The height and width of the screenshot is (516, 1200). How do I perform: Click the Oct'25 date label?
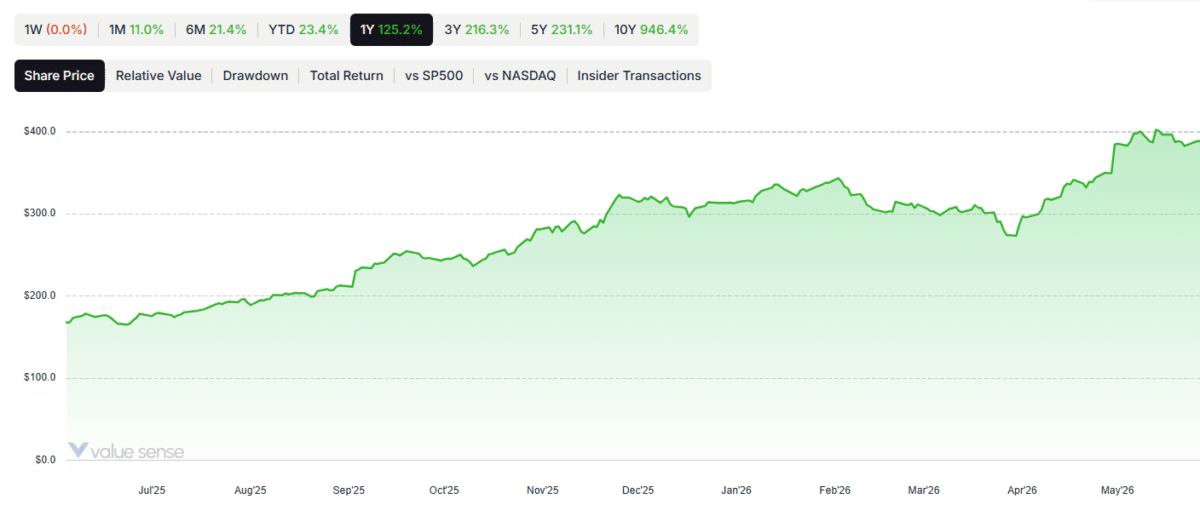tap(444, 490)
